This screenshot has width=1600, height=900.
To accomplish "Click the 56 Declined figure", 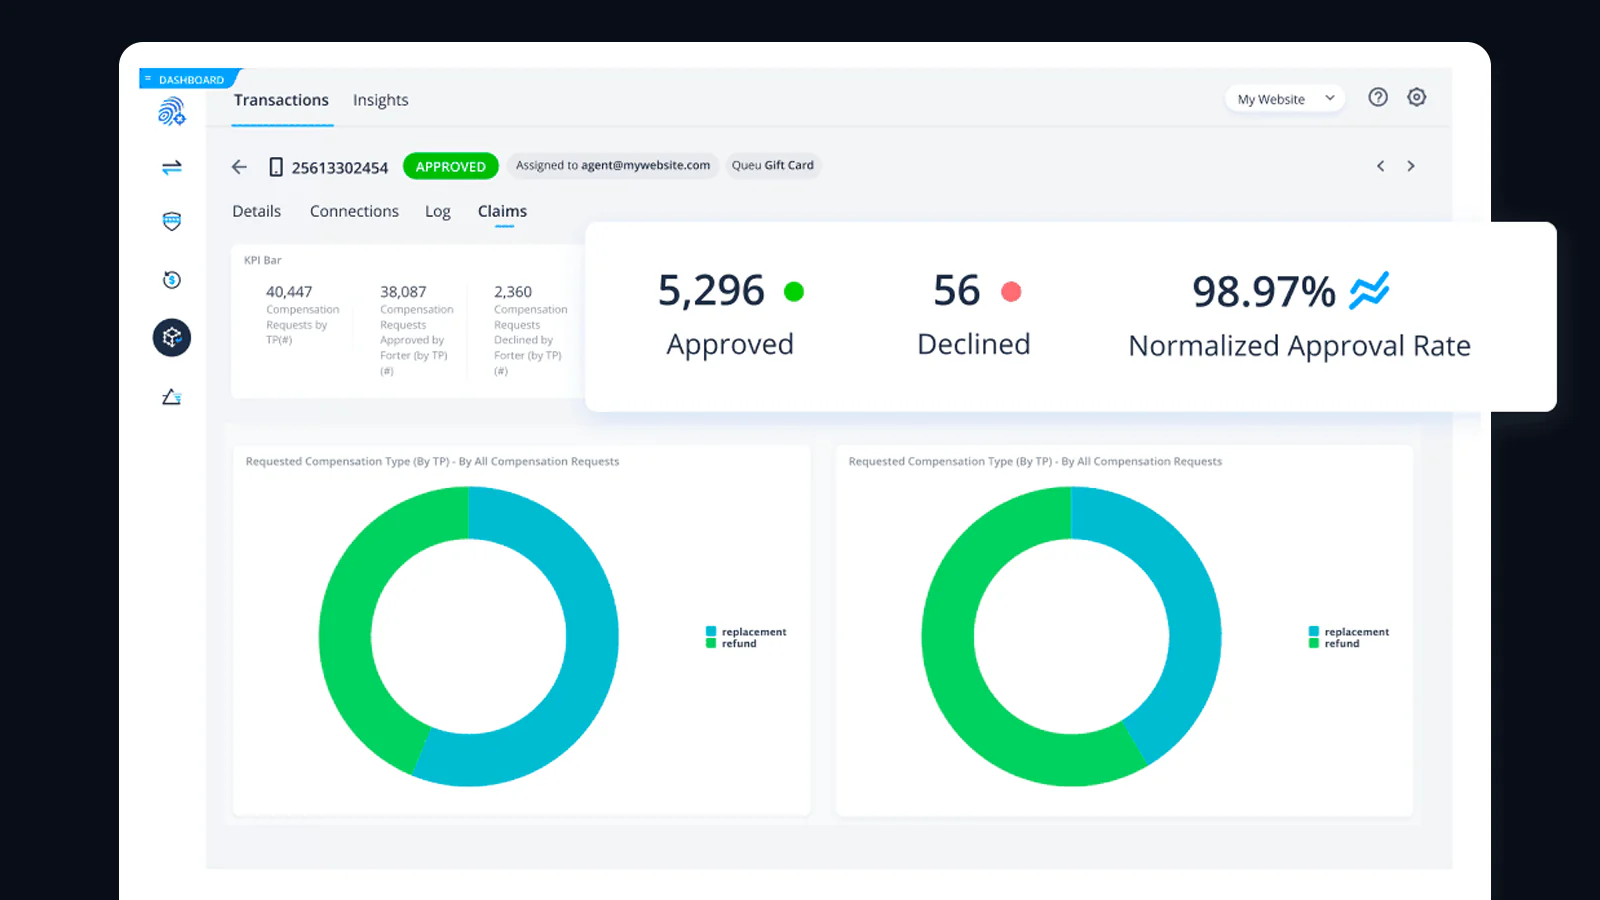I will pyautogui.click(x=957, y=291).
